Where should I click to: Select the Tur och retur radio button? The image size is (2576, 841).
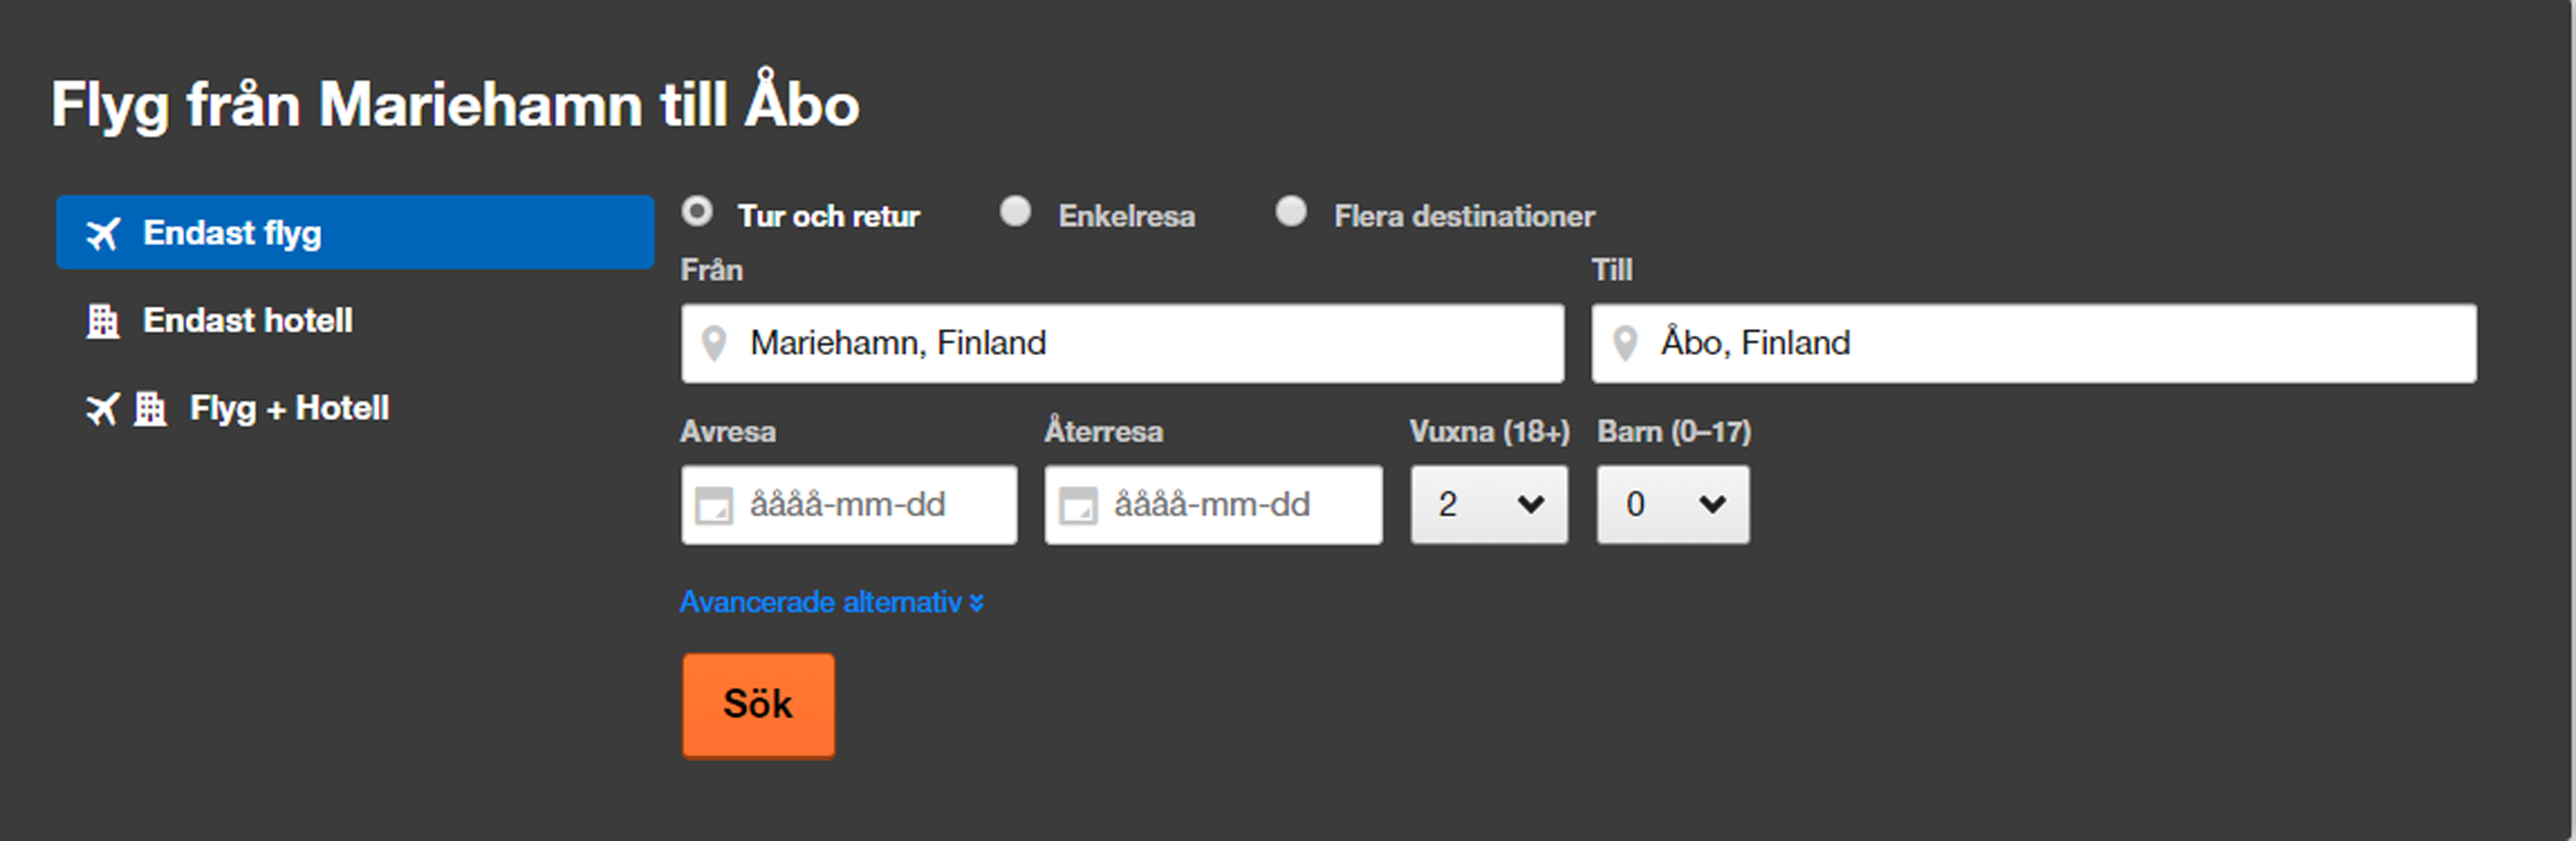(x=697, y=212)
